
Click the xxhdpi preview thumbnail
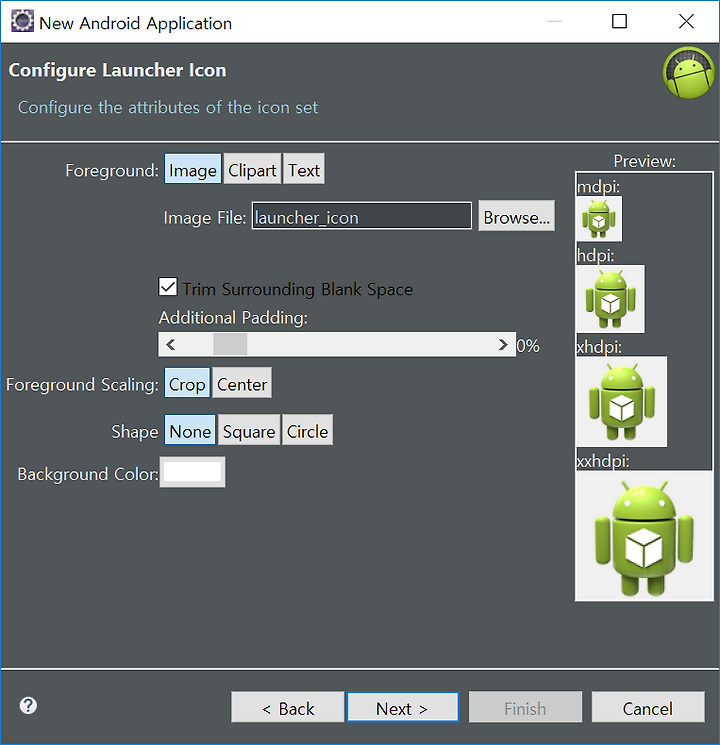[644, 536]
